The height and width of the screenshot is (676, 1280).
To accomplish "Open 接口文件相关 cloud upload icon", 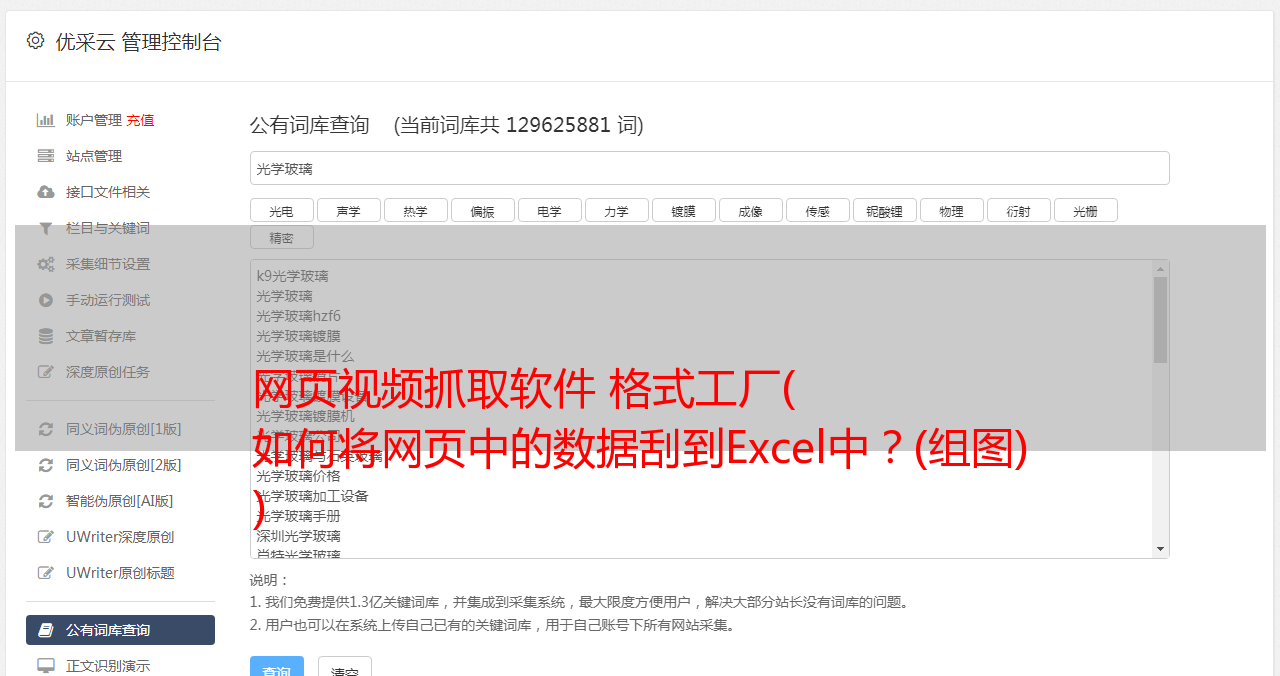I will click(x=46, y=192).
